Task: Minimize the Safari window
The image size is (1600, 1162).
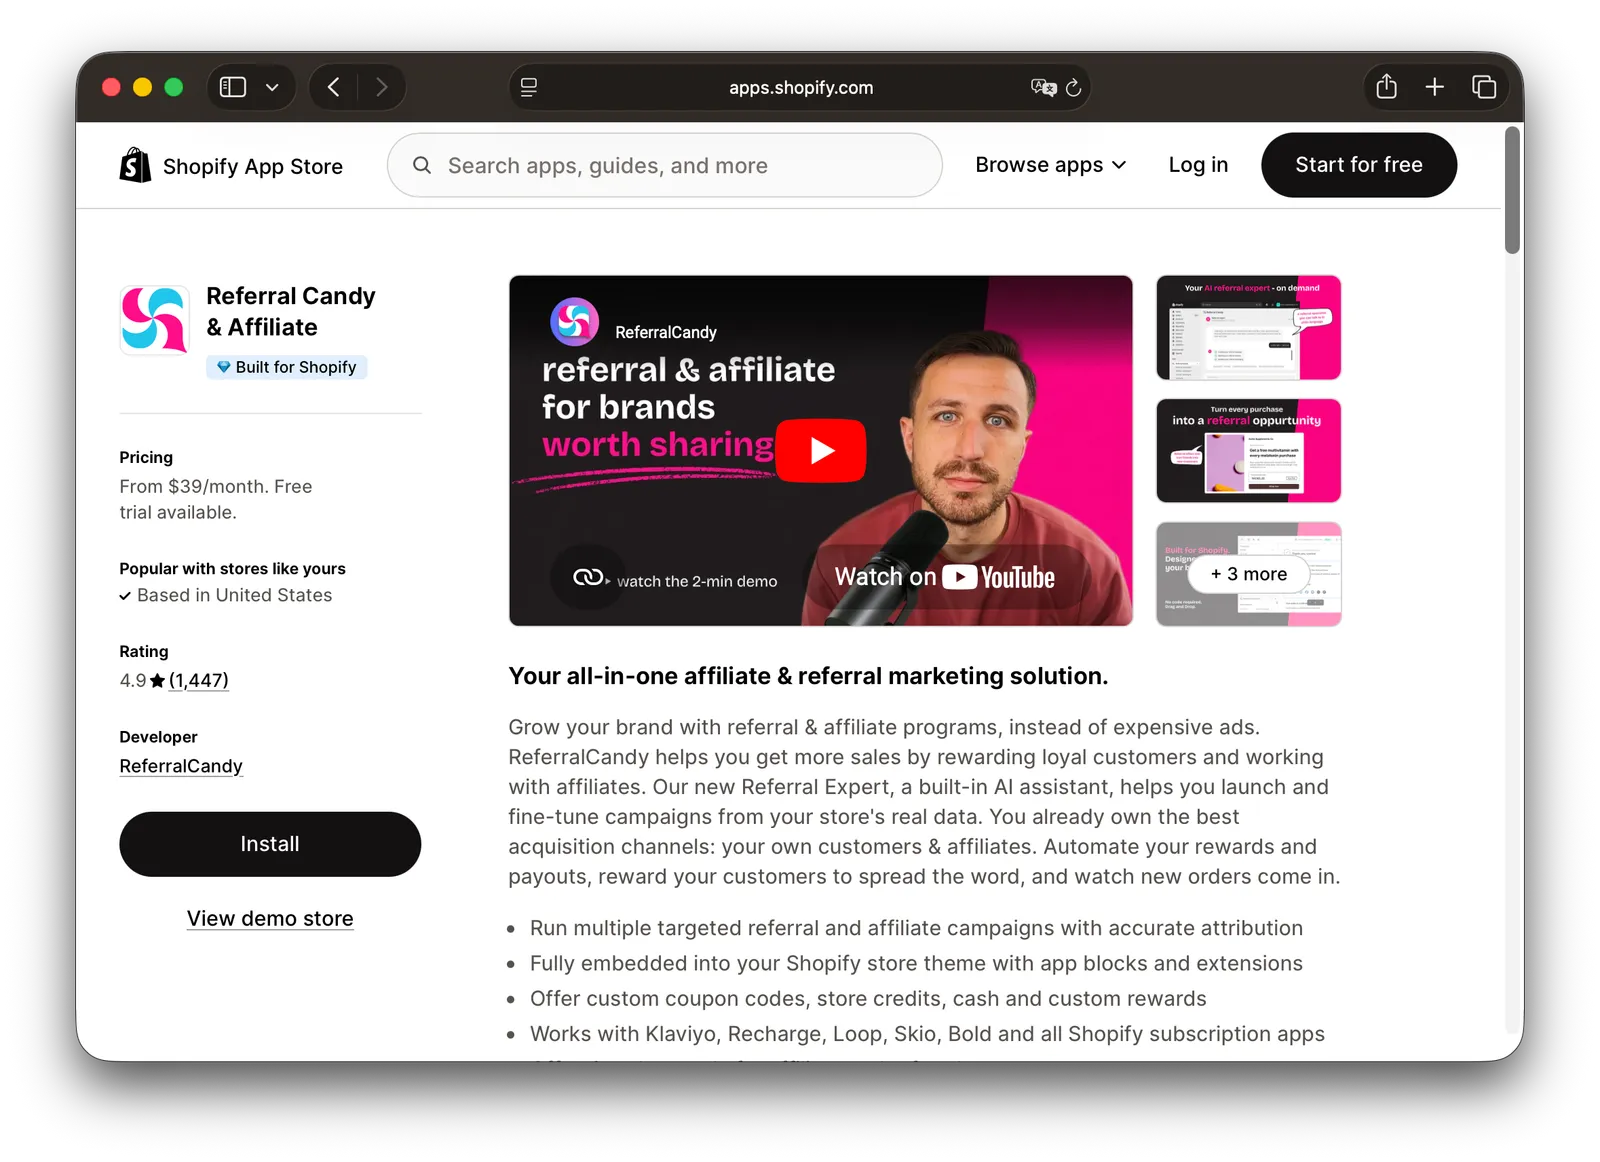Action: (142, 87)
